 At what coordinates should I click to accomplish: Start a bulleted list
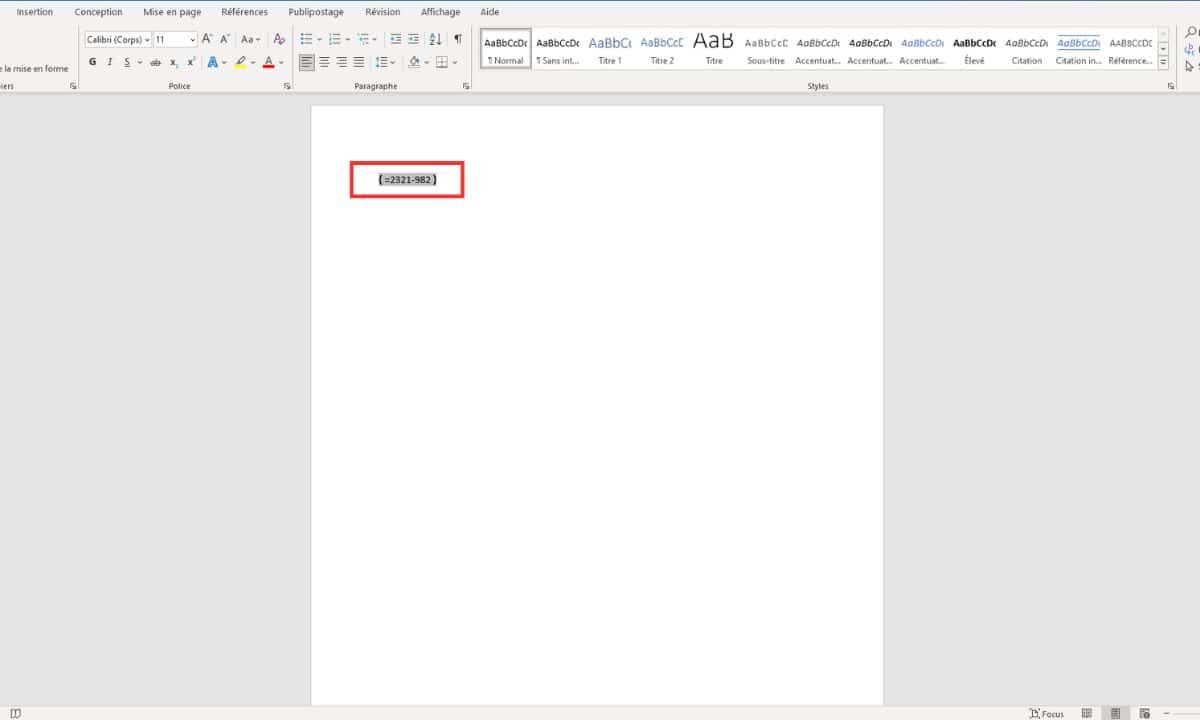tap(306, 39)
